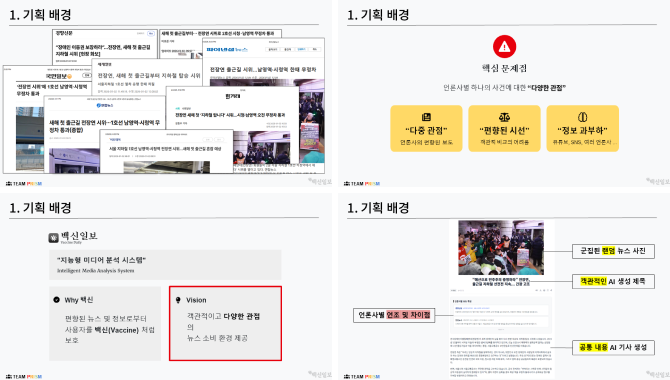The image size is (670, 380).
Task: Click the "언론사별 논조 및 차이점" label box
Action: 394,315
